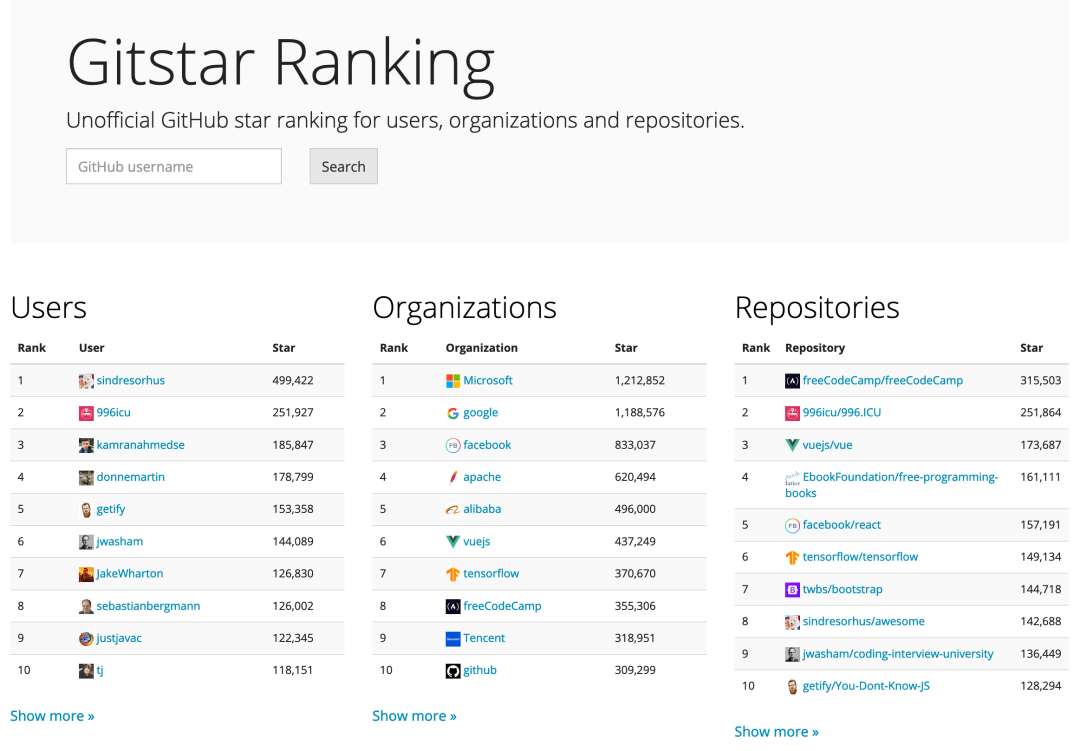The width and height of the screenshot is (1080, 751).
Task: Expand Users list with Show more
Action: point(52,716)
